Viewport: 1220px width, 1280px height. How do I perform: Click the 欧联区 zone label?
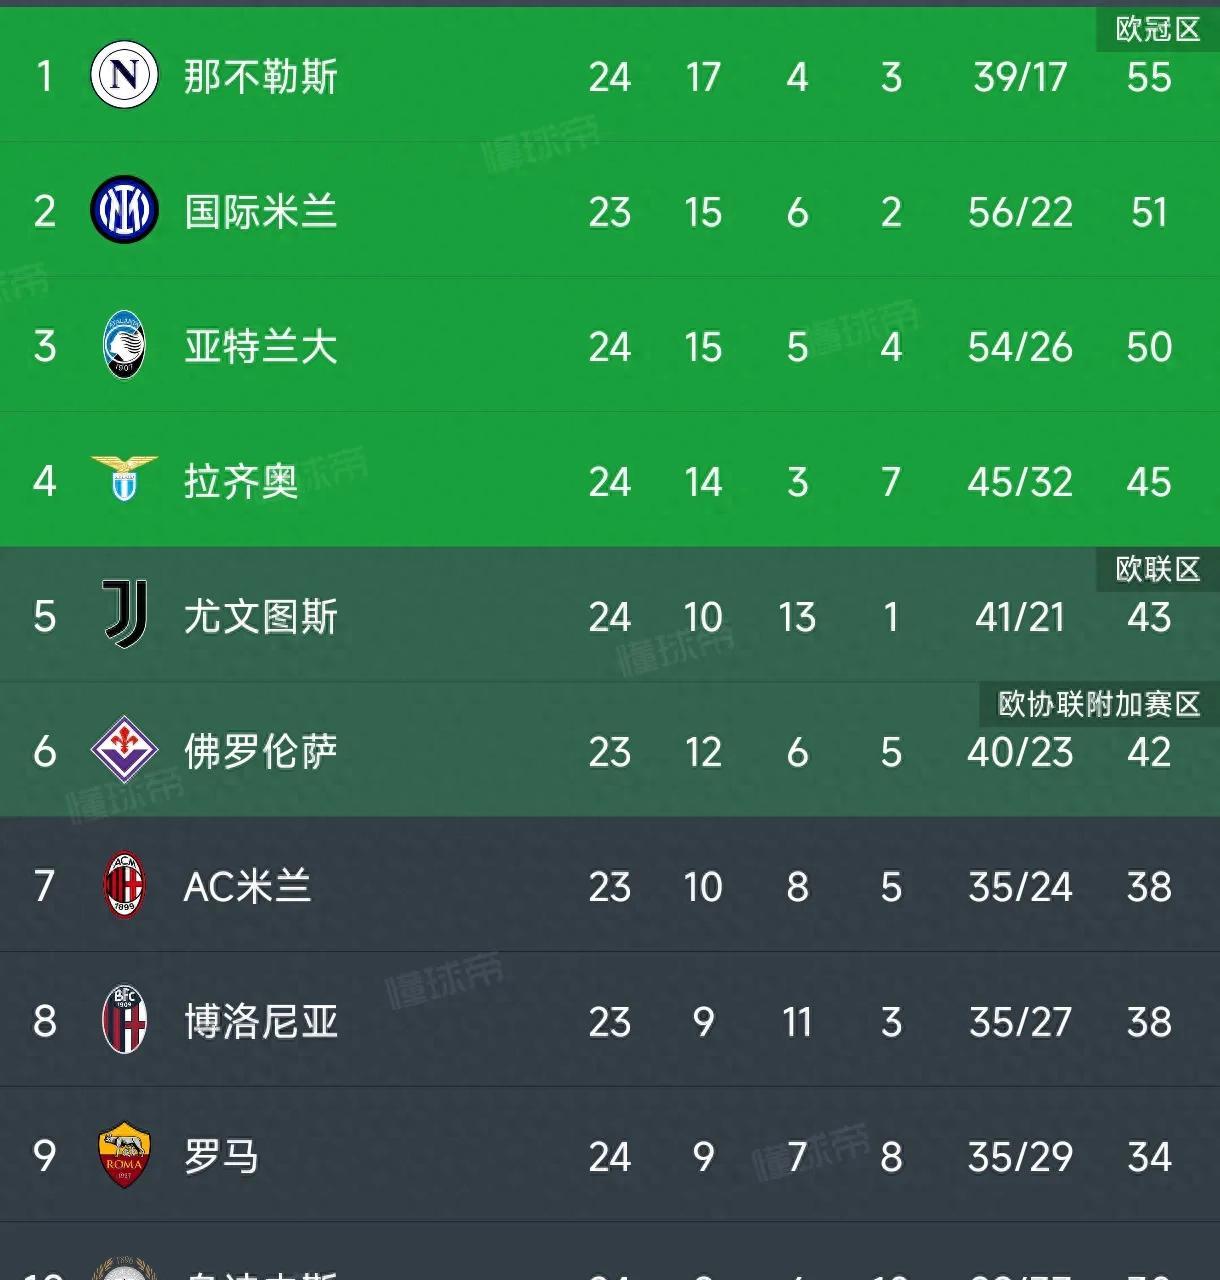(x=1158, y=569)
